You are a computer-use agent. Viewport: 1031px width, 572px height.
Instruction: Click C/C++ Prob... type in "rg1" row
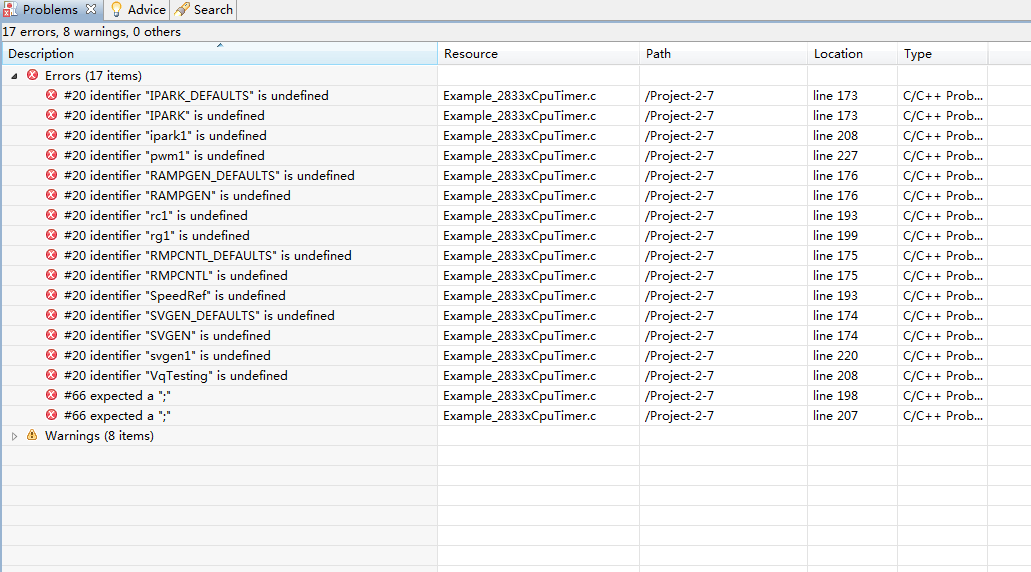(943, 236)
